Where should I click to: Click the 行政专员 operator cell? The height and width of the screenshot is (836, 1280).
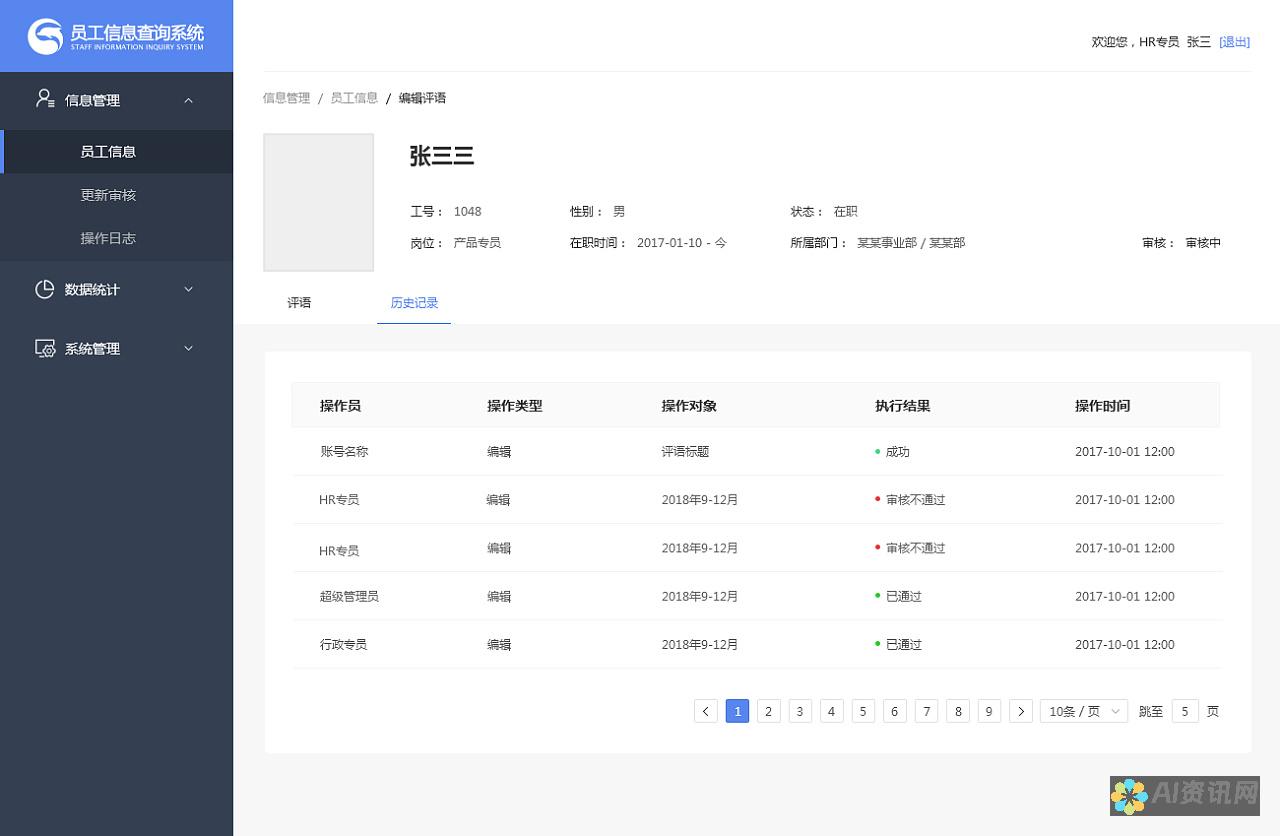343,645
